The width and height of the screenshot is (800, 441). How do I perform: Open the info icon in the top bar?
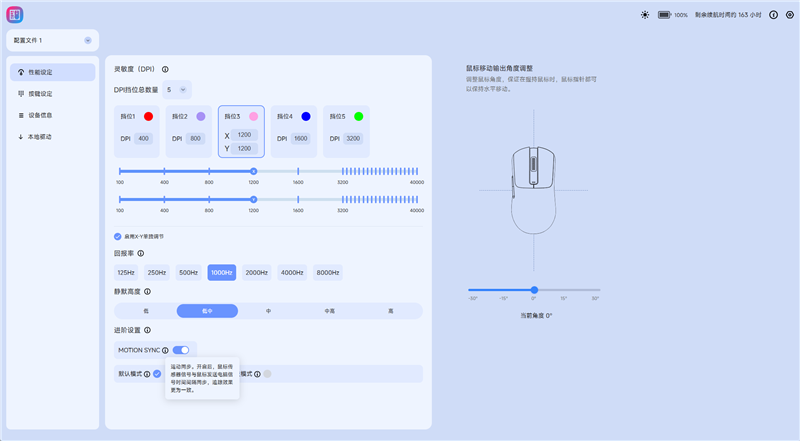(x=773, y=15)
